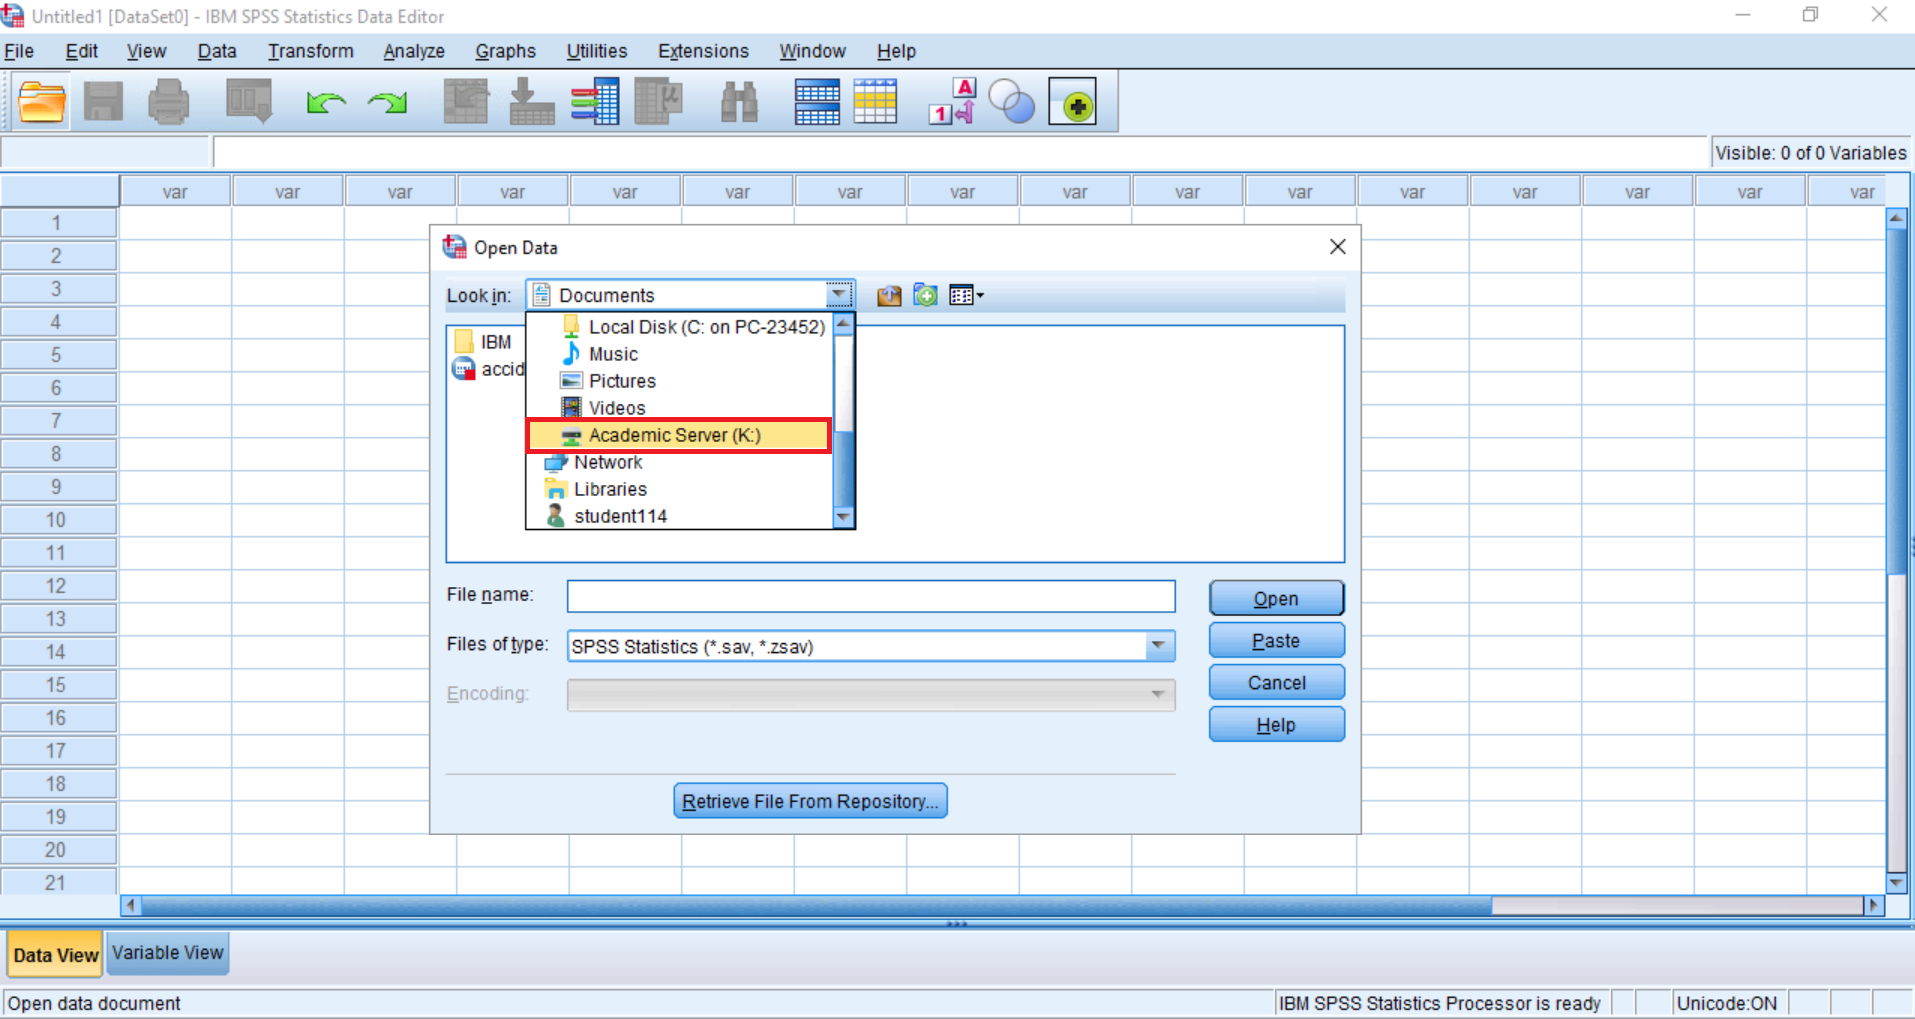Click the green plus toolbar icon
Screen dimensions: 1915x1019
[1073, 102]
